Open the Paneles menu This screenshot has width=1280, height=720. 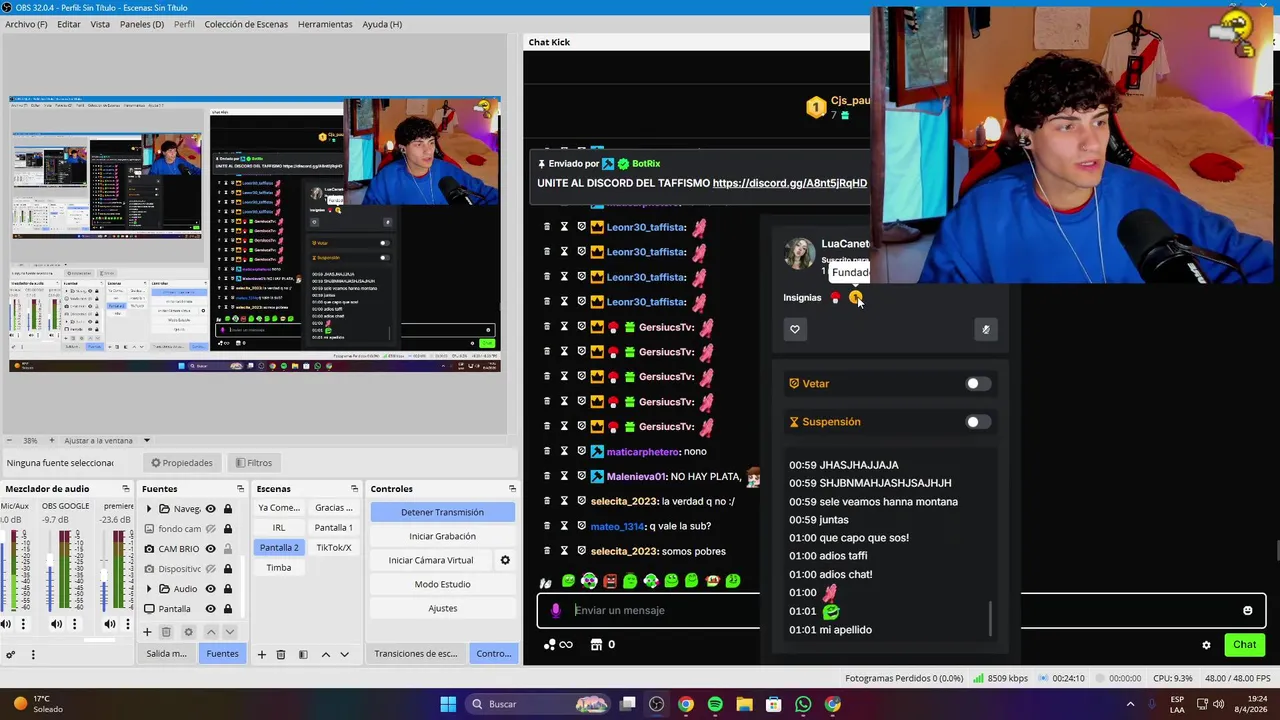pyautogui.click(x=142, y=24)
